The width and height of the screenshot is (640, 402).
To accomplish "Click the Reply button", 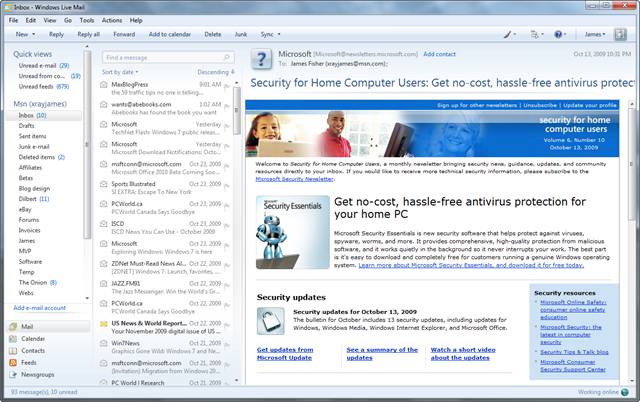I will 56,35.
